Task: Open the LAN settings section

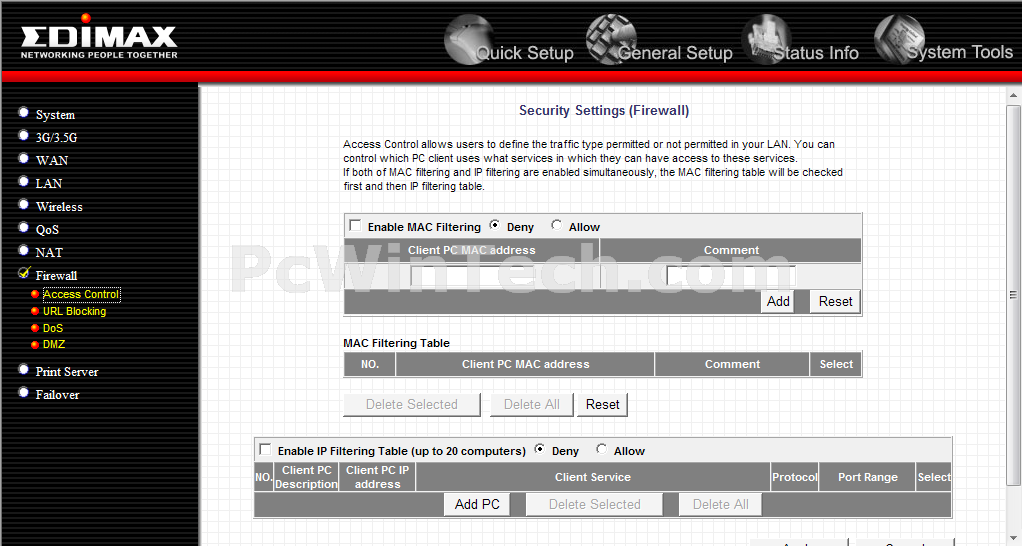Action: pyautogui.click(x=49, y=184)
